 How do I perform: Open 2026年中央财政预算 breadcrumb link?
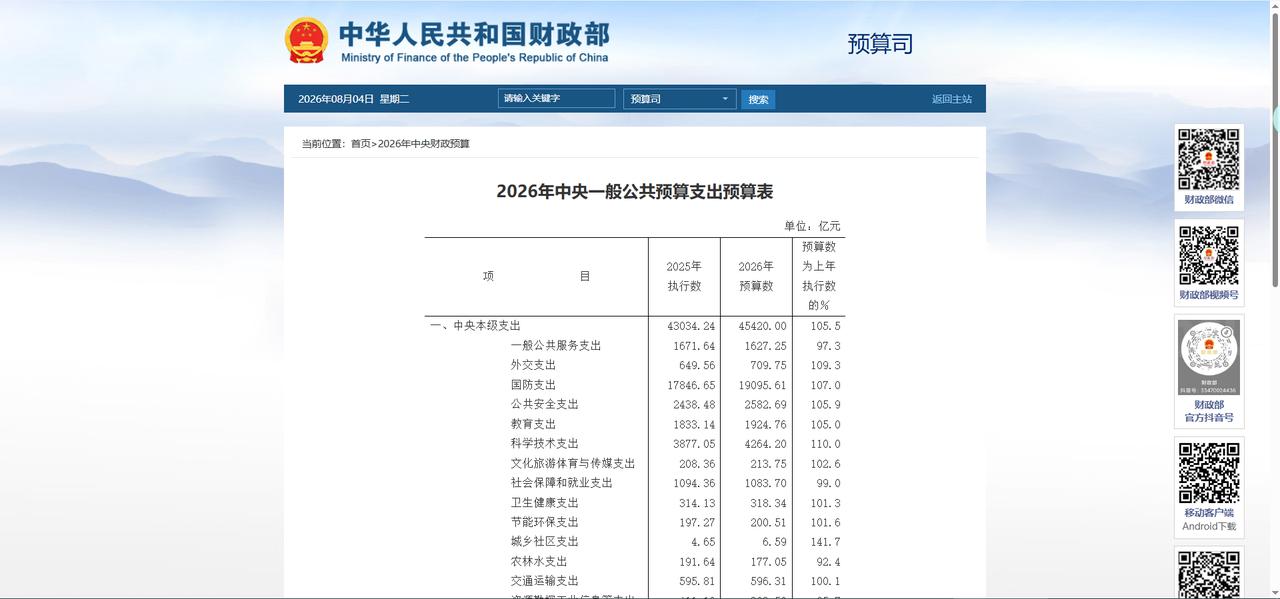tap(424, 144)
